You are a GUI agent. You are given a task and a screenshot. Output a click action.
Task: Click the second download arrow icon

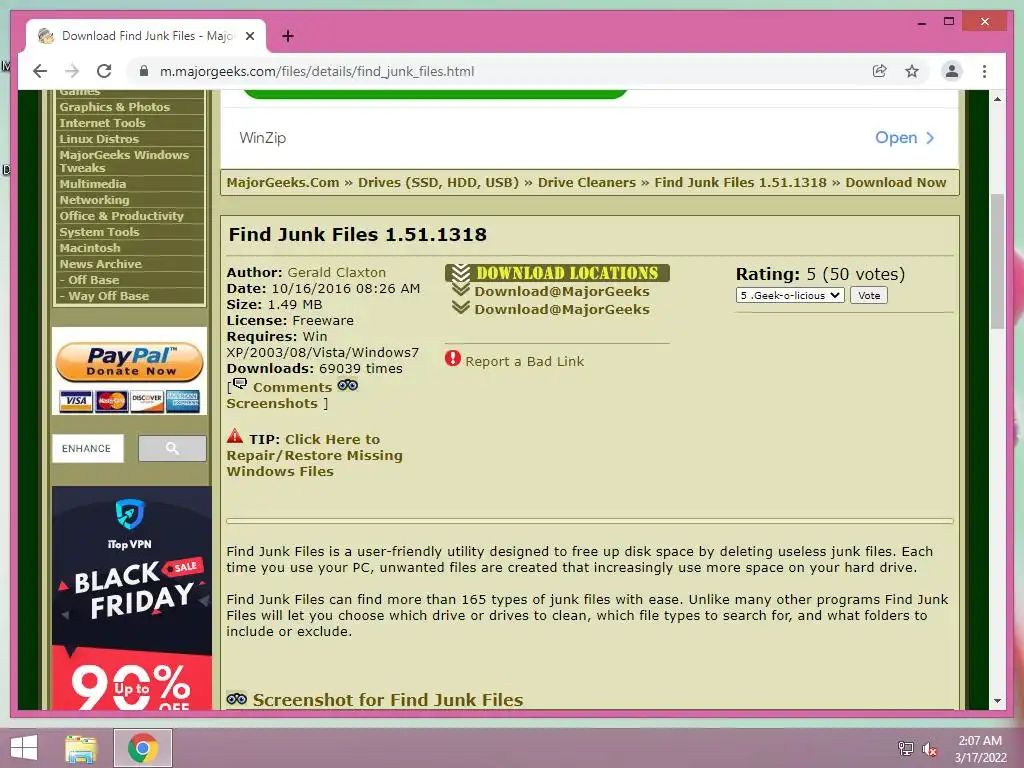coord(461,308)
